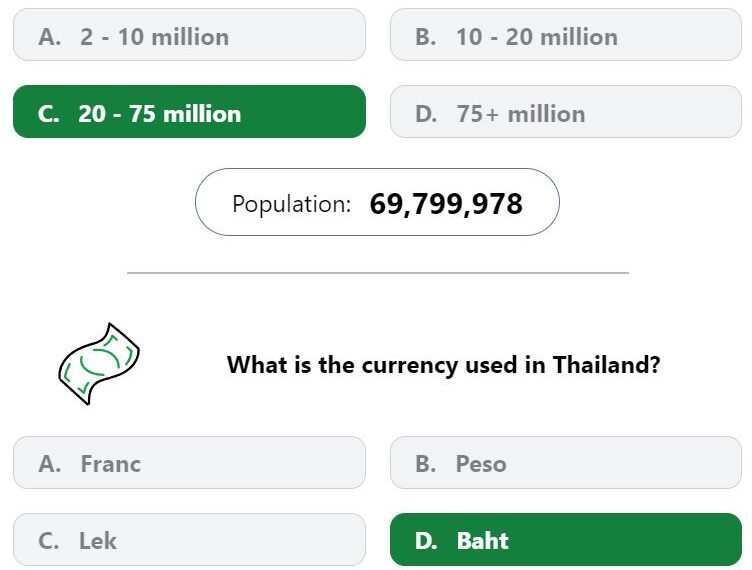Click the letter C beside Lek

click(48, 541)
